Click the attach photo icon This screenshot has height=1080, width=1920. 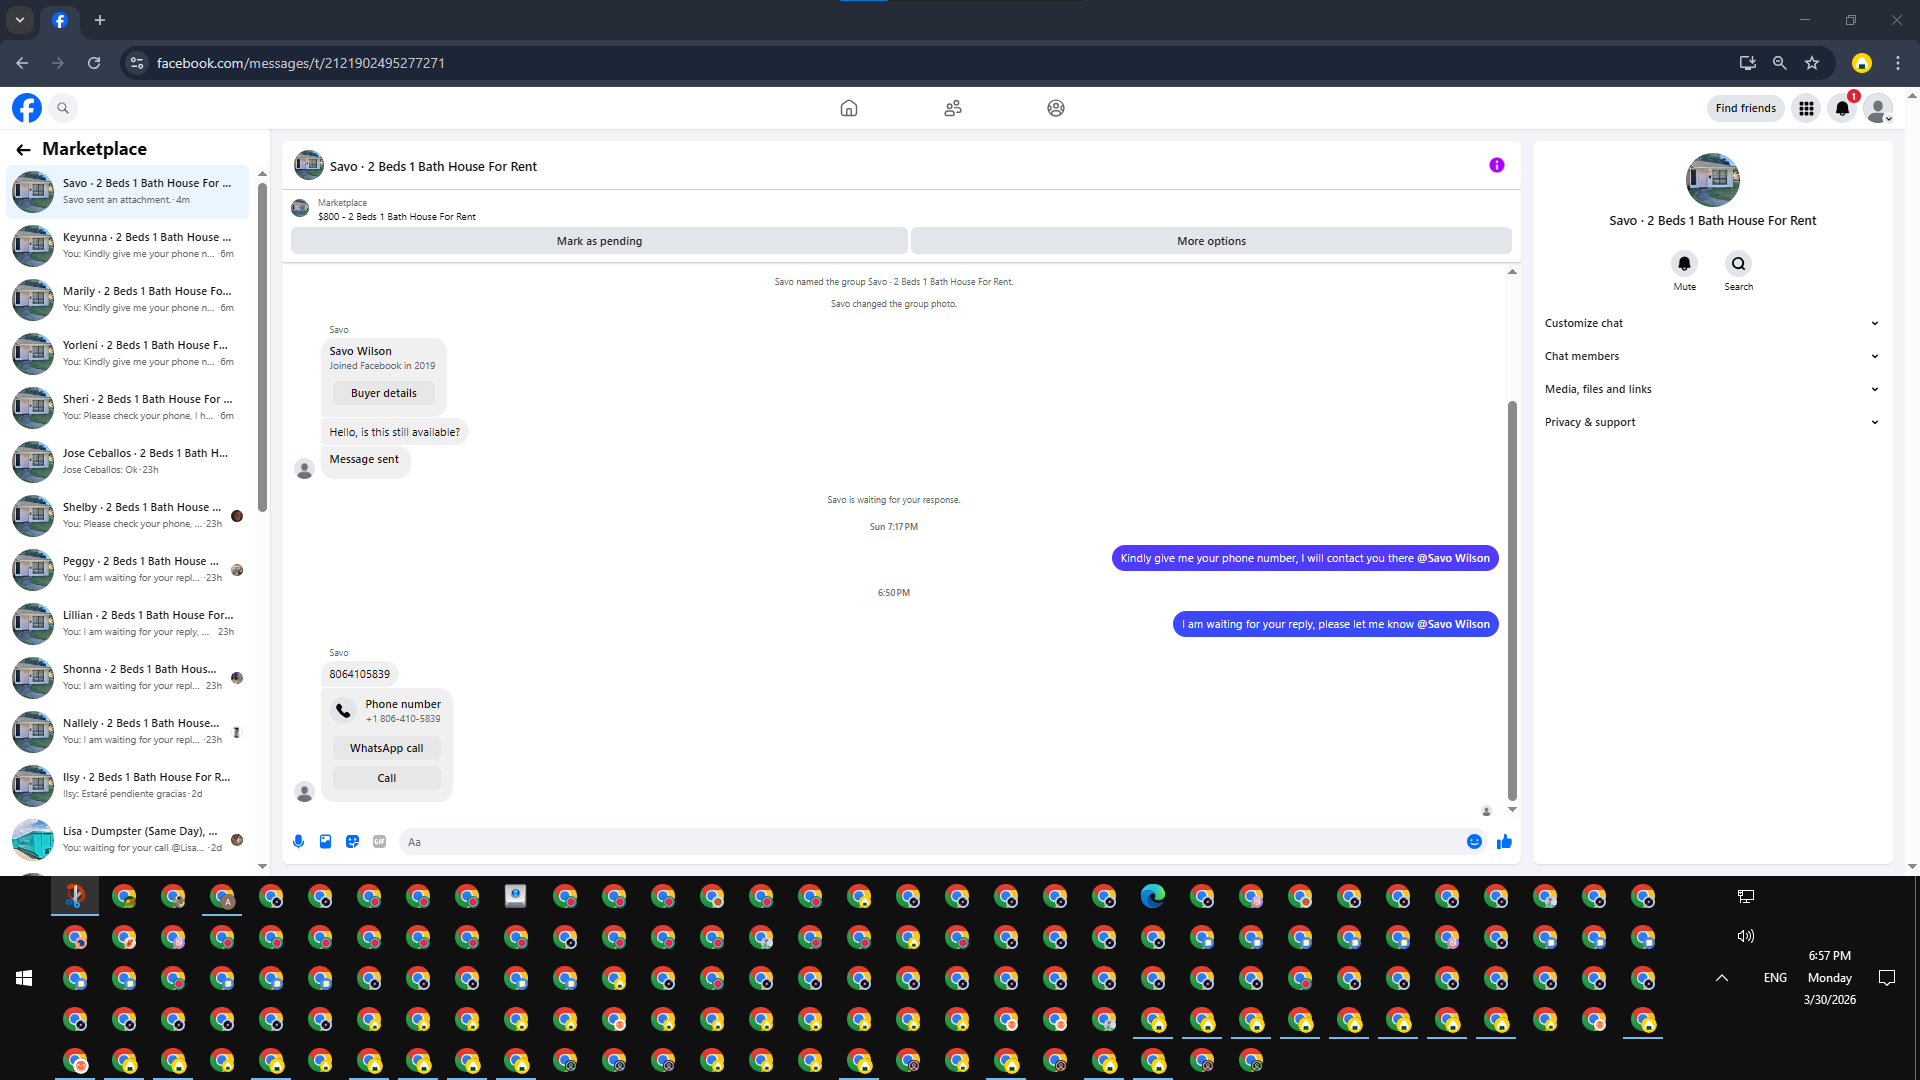click(x=325, y=842)
